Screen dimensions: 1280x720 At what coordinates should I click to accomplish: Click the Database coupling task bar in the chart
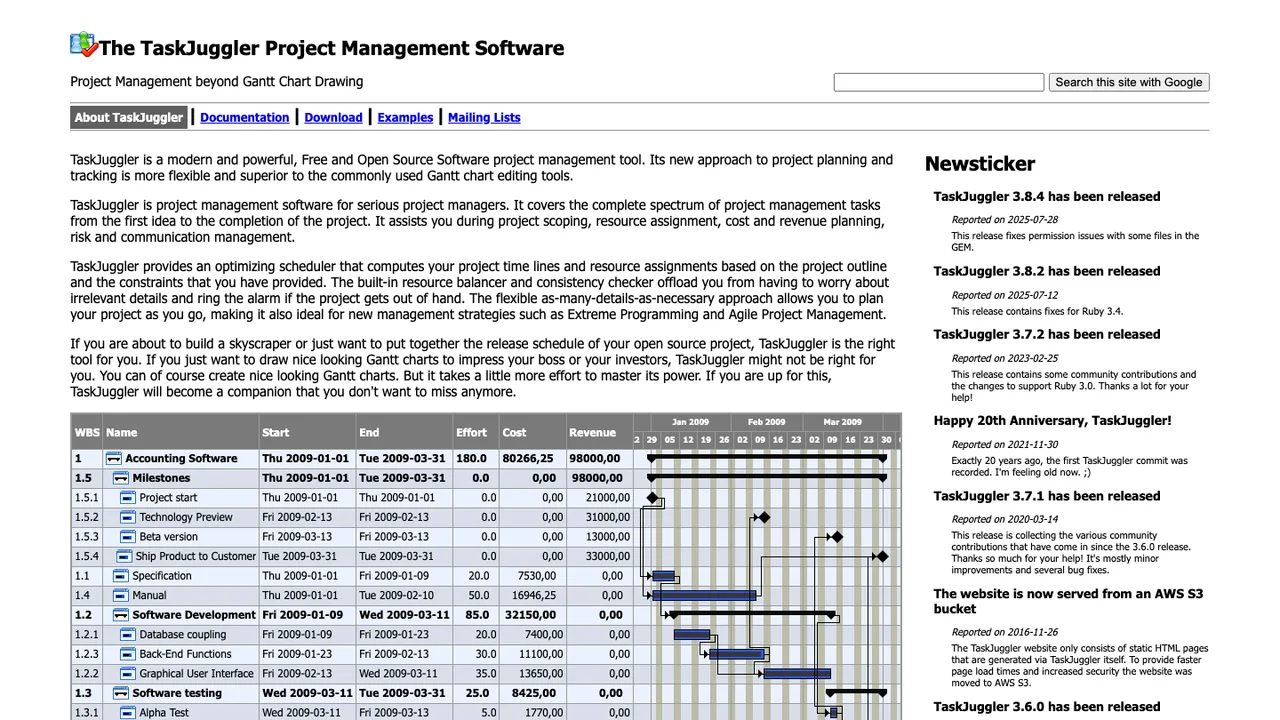(692, 634)
